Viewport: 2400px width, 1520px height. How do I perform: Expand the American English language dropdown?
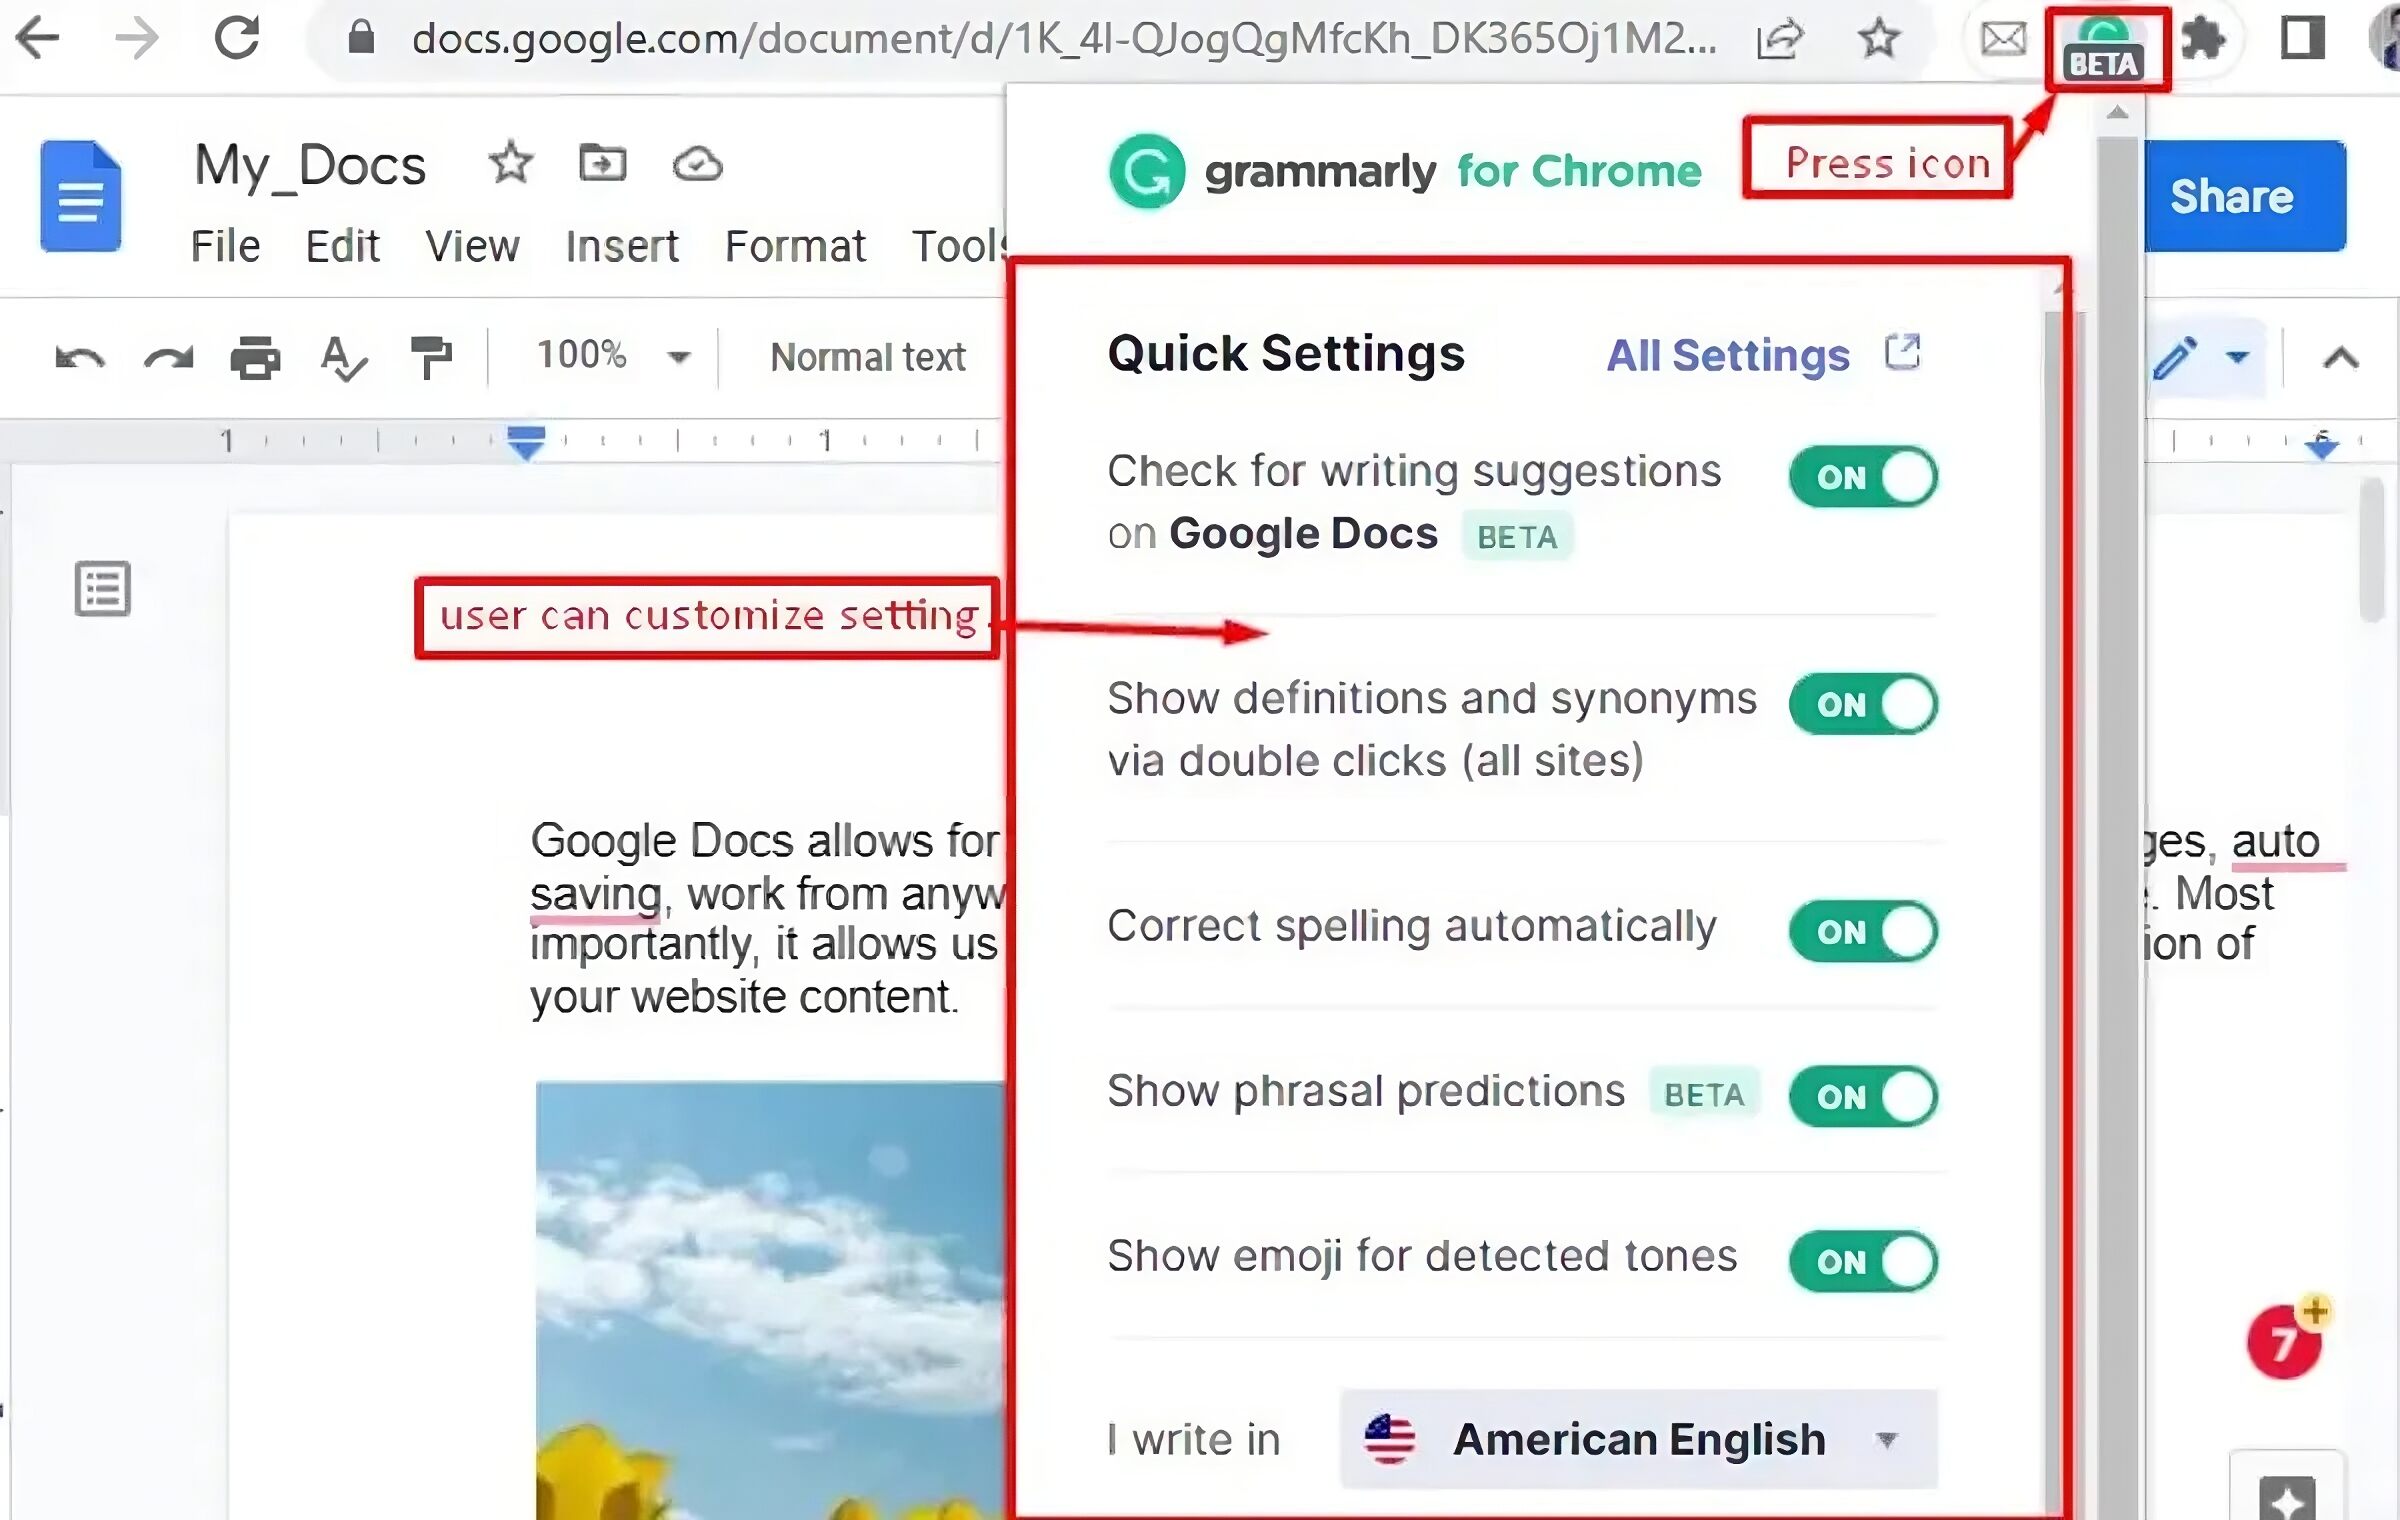[1886, 1438]
